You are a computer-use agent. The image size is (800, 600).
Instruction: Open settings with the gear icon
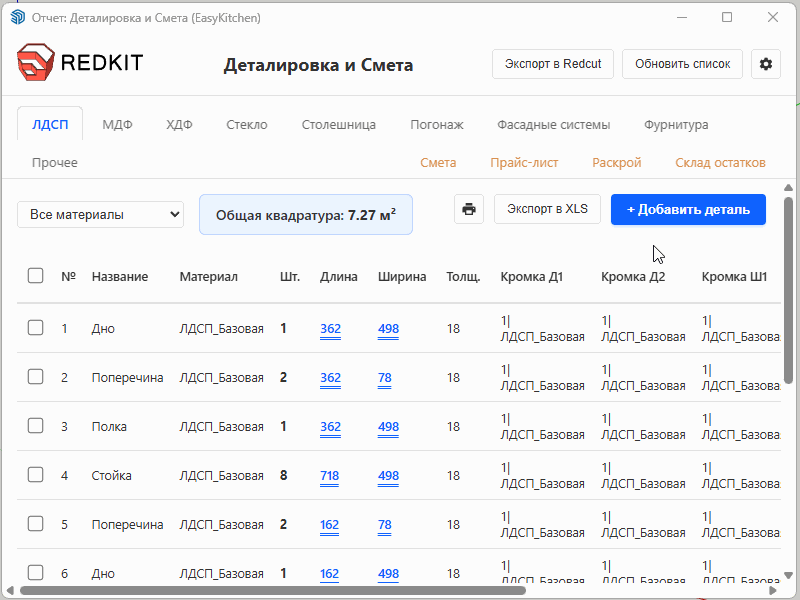pos(765,64)
